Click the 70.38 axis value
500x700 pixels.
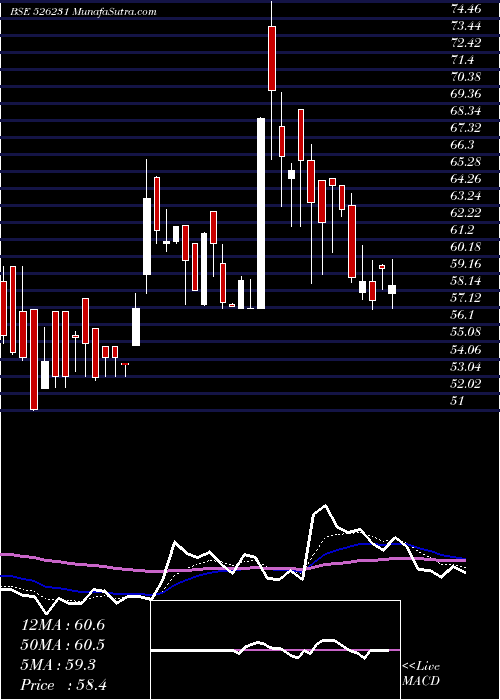click(467, 76)
